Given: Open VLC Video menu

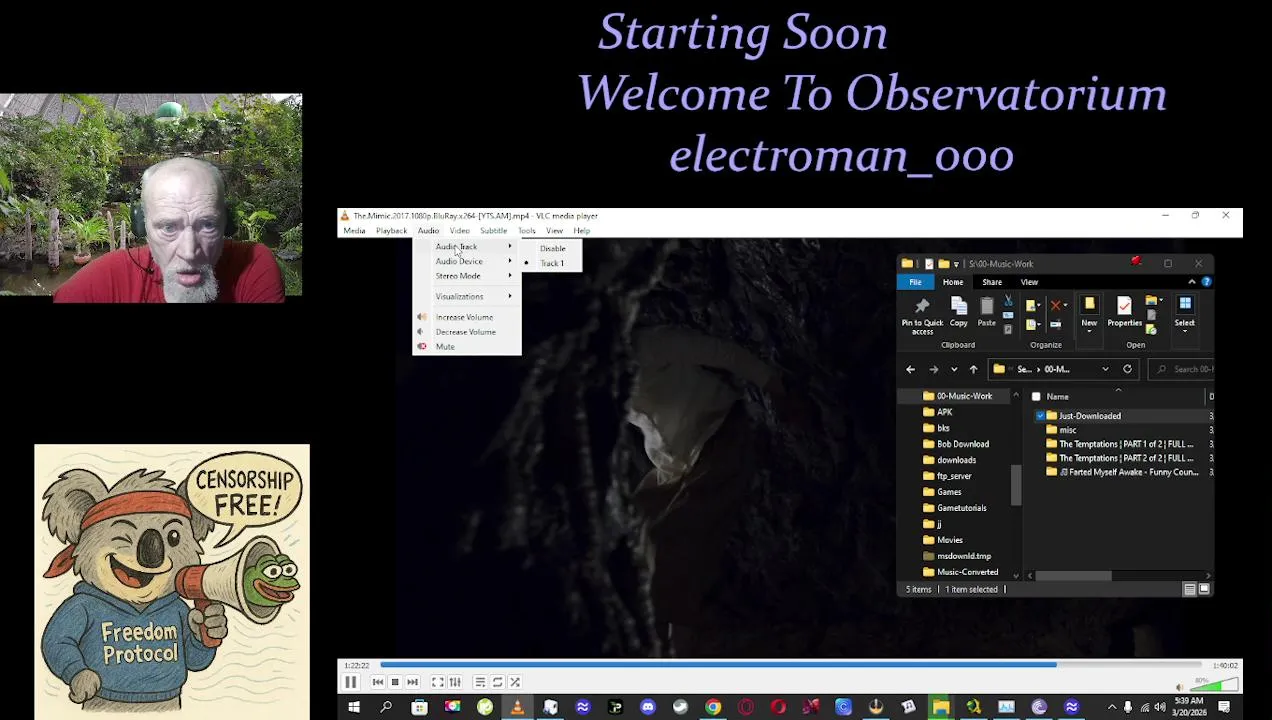Looking at the screenshot, I should pos(459,231).
